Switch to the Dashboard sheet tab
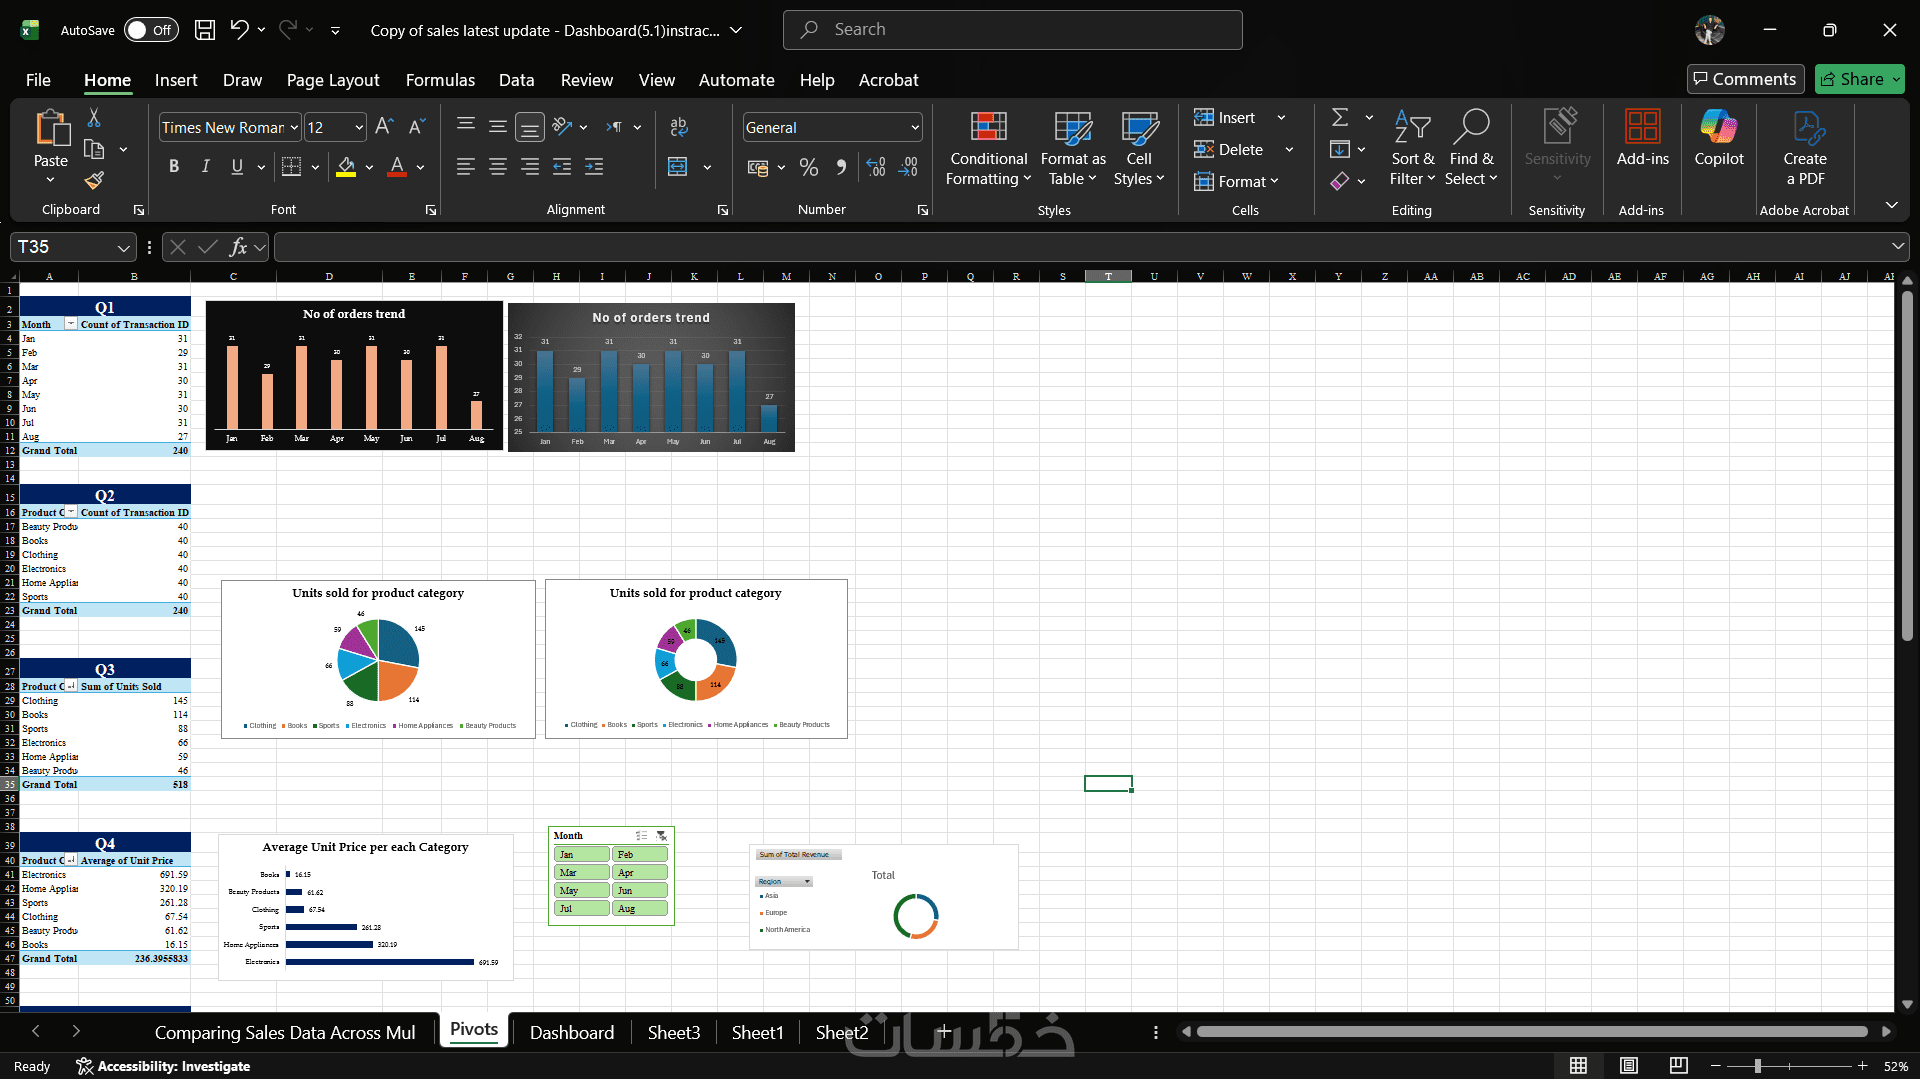Viewport: 1920px width, 1080px height. (x=572, y=1033)
